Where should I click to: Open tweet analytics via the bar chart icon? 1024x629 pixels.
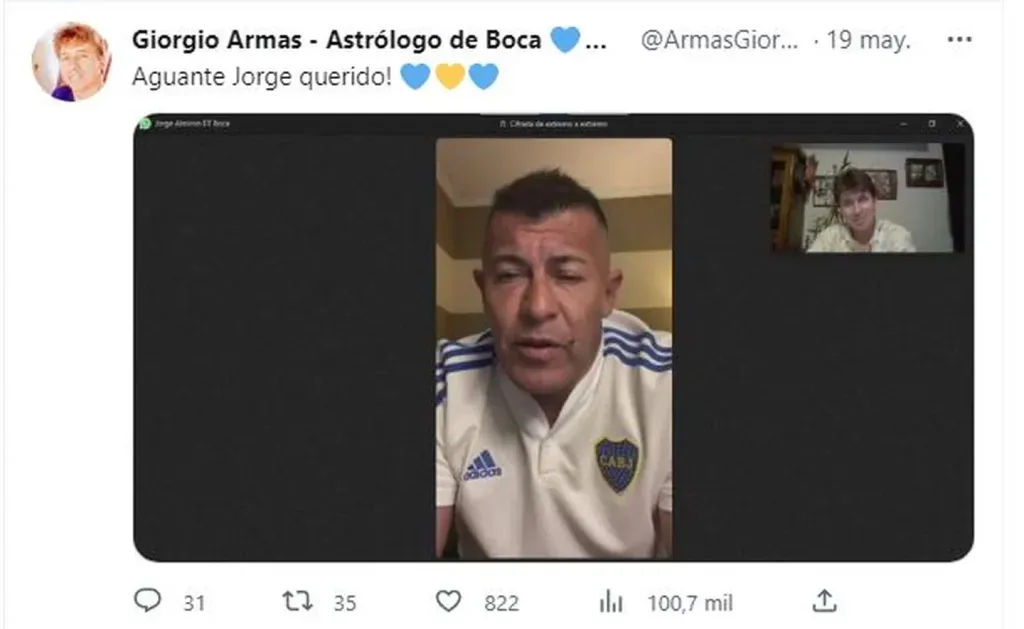[611, 602]
